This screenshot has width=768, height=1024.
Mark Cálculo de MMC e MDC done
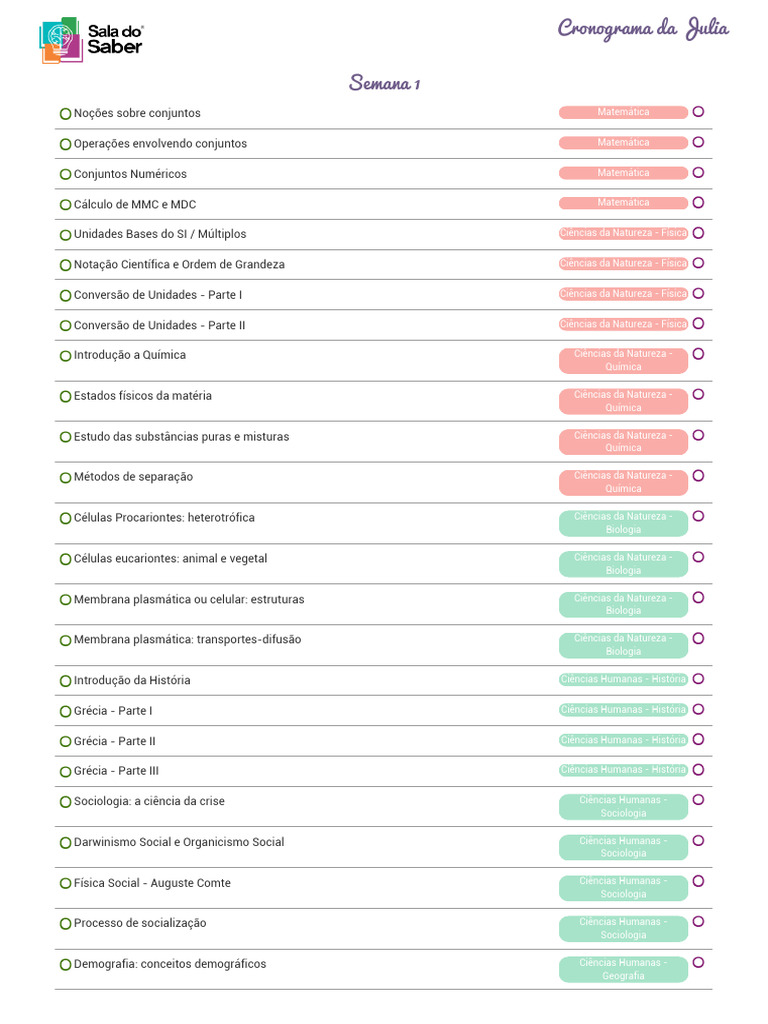pyautogui.click(x=66, y=205)
